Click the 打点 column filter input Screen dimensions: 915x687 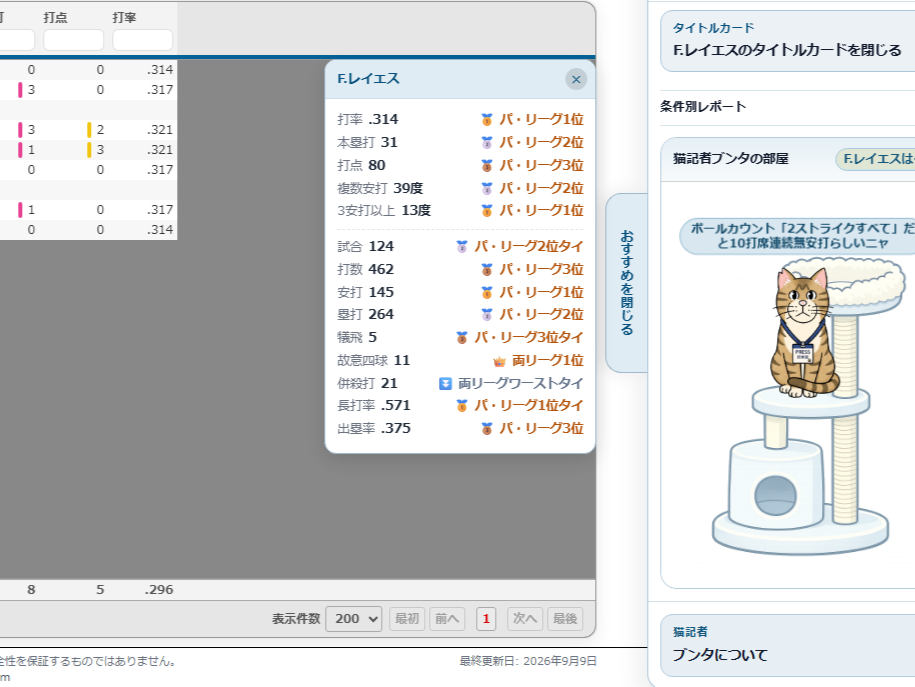coord(74,40)
